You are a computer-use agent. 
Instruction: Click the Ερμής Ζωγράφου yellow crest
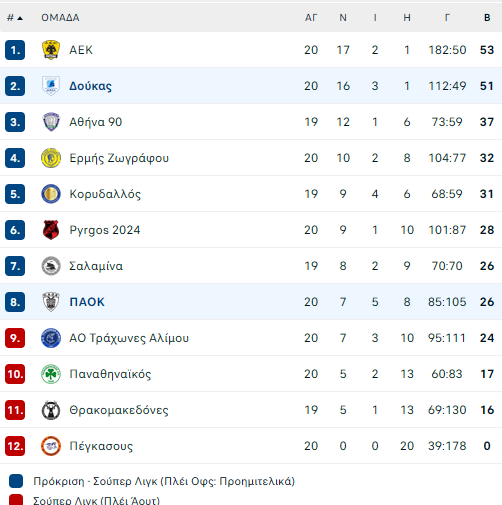click(x=51, y=158)
